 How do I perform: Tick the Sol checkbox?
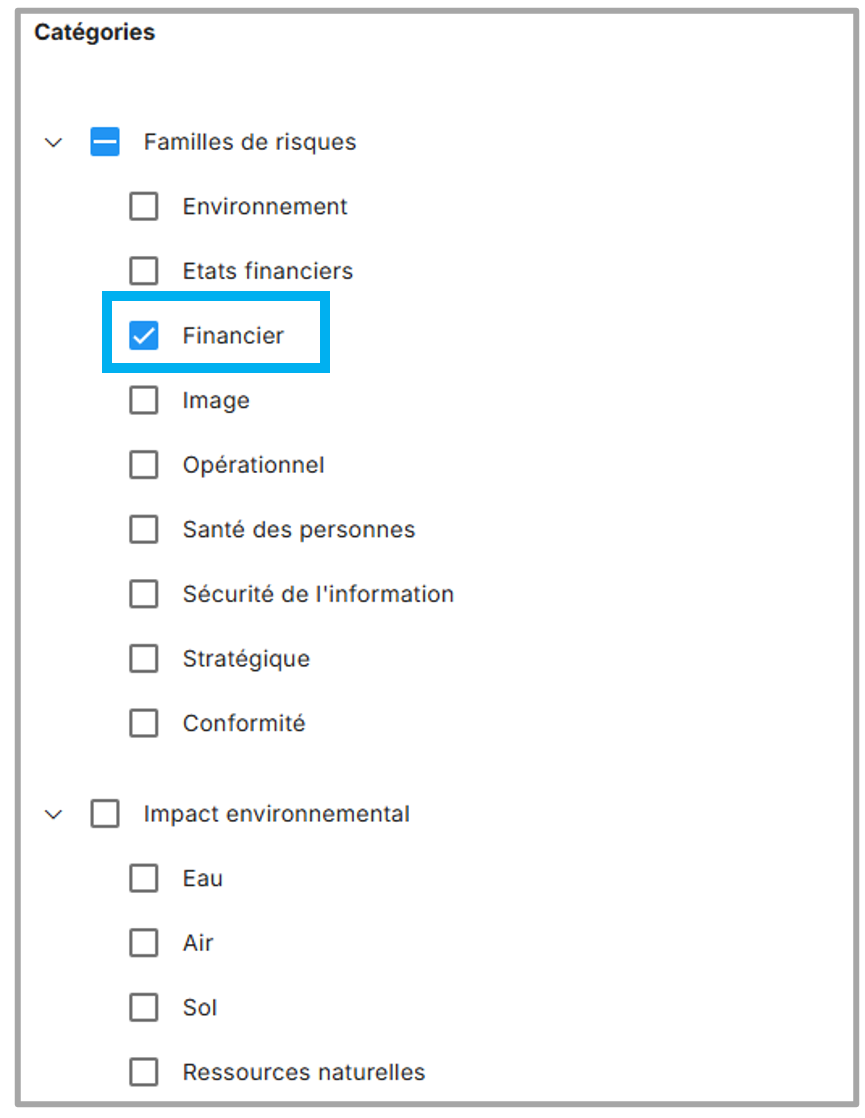click(x=144, y=1008)
